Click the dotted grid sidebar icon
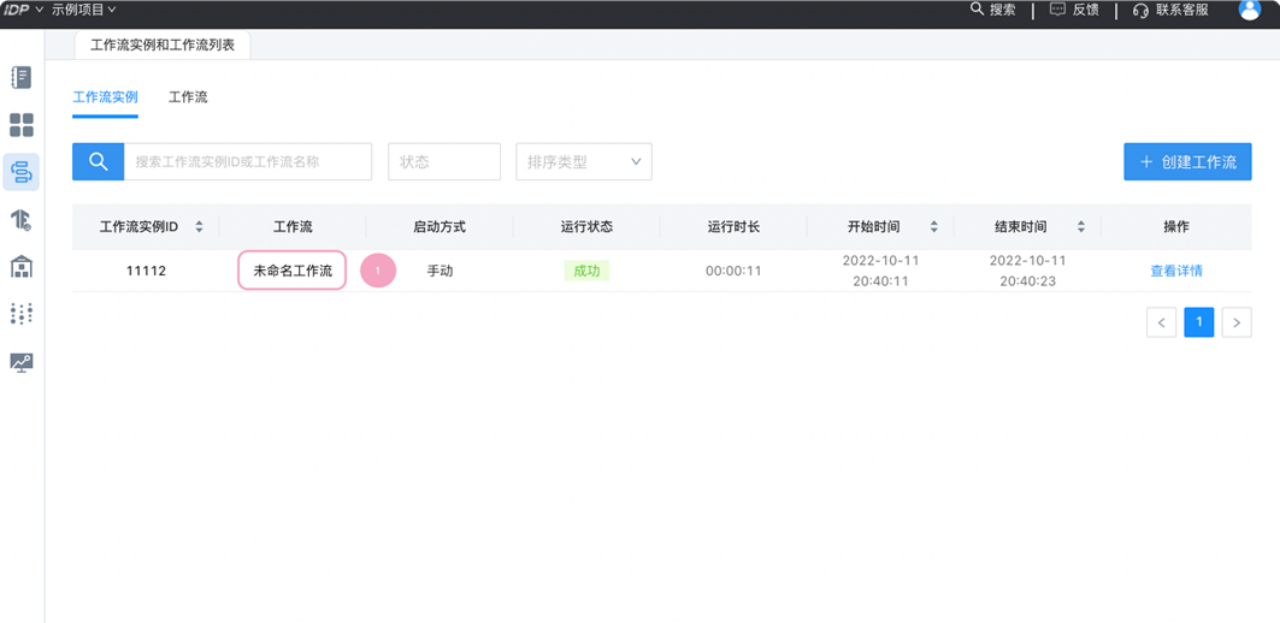The height and width of the screenshot is (623, 1280). [21, 314]
